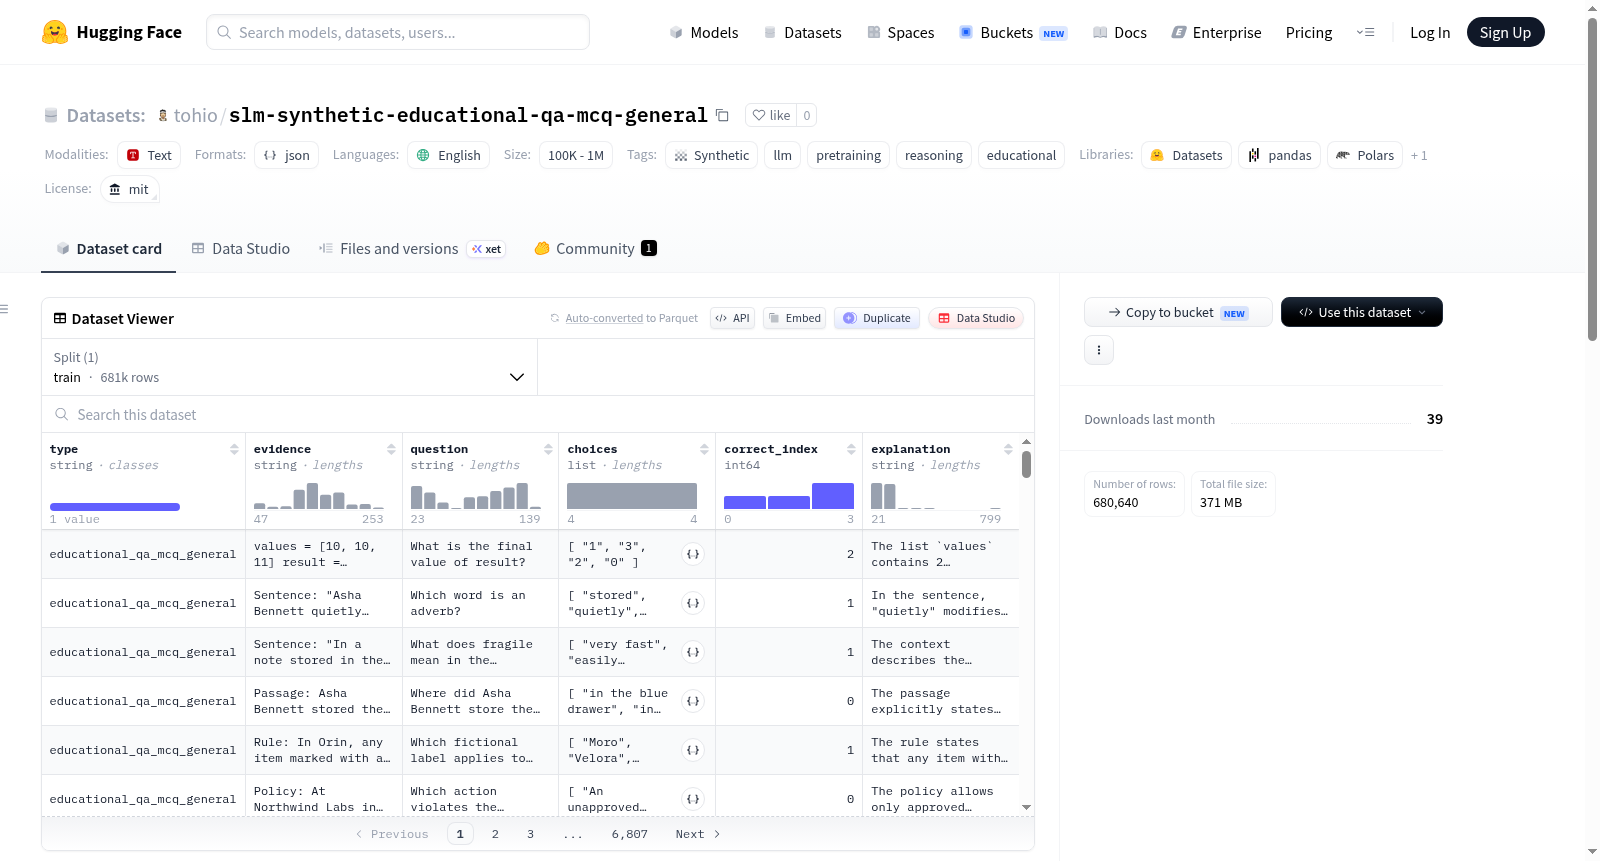
Task: Like this dataset
Action: pyautogui.click(x=771, y=115)
